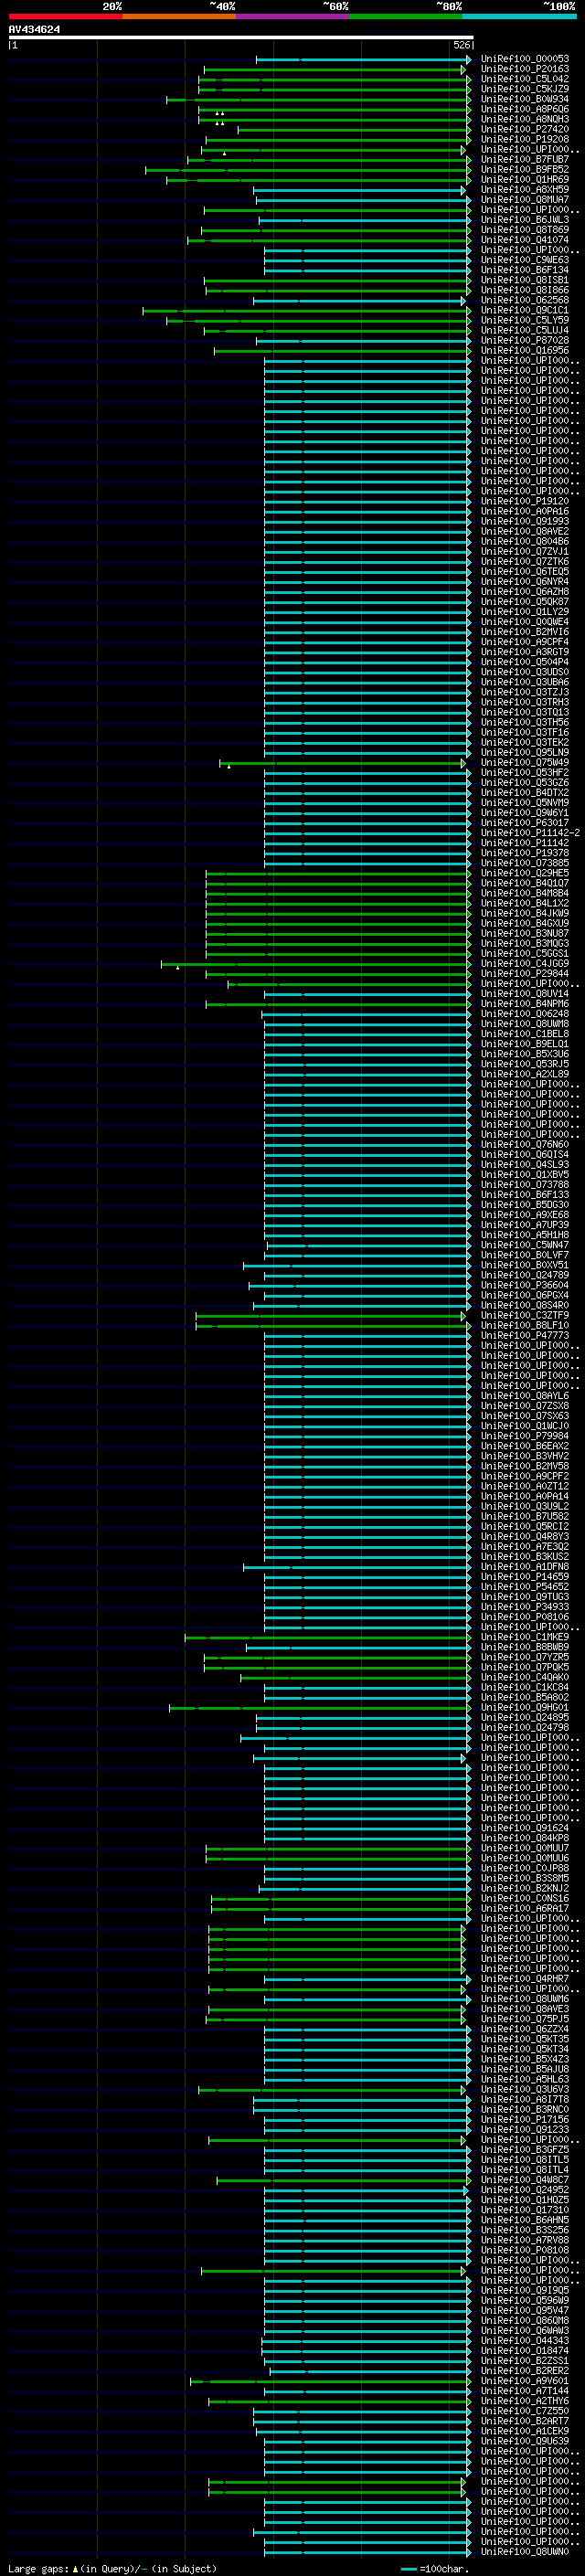
Task: Select hit label UniRef100_P87028
Action: pyautogui.click(x=525, y=340)
